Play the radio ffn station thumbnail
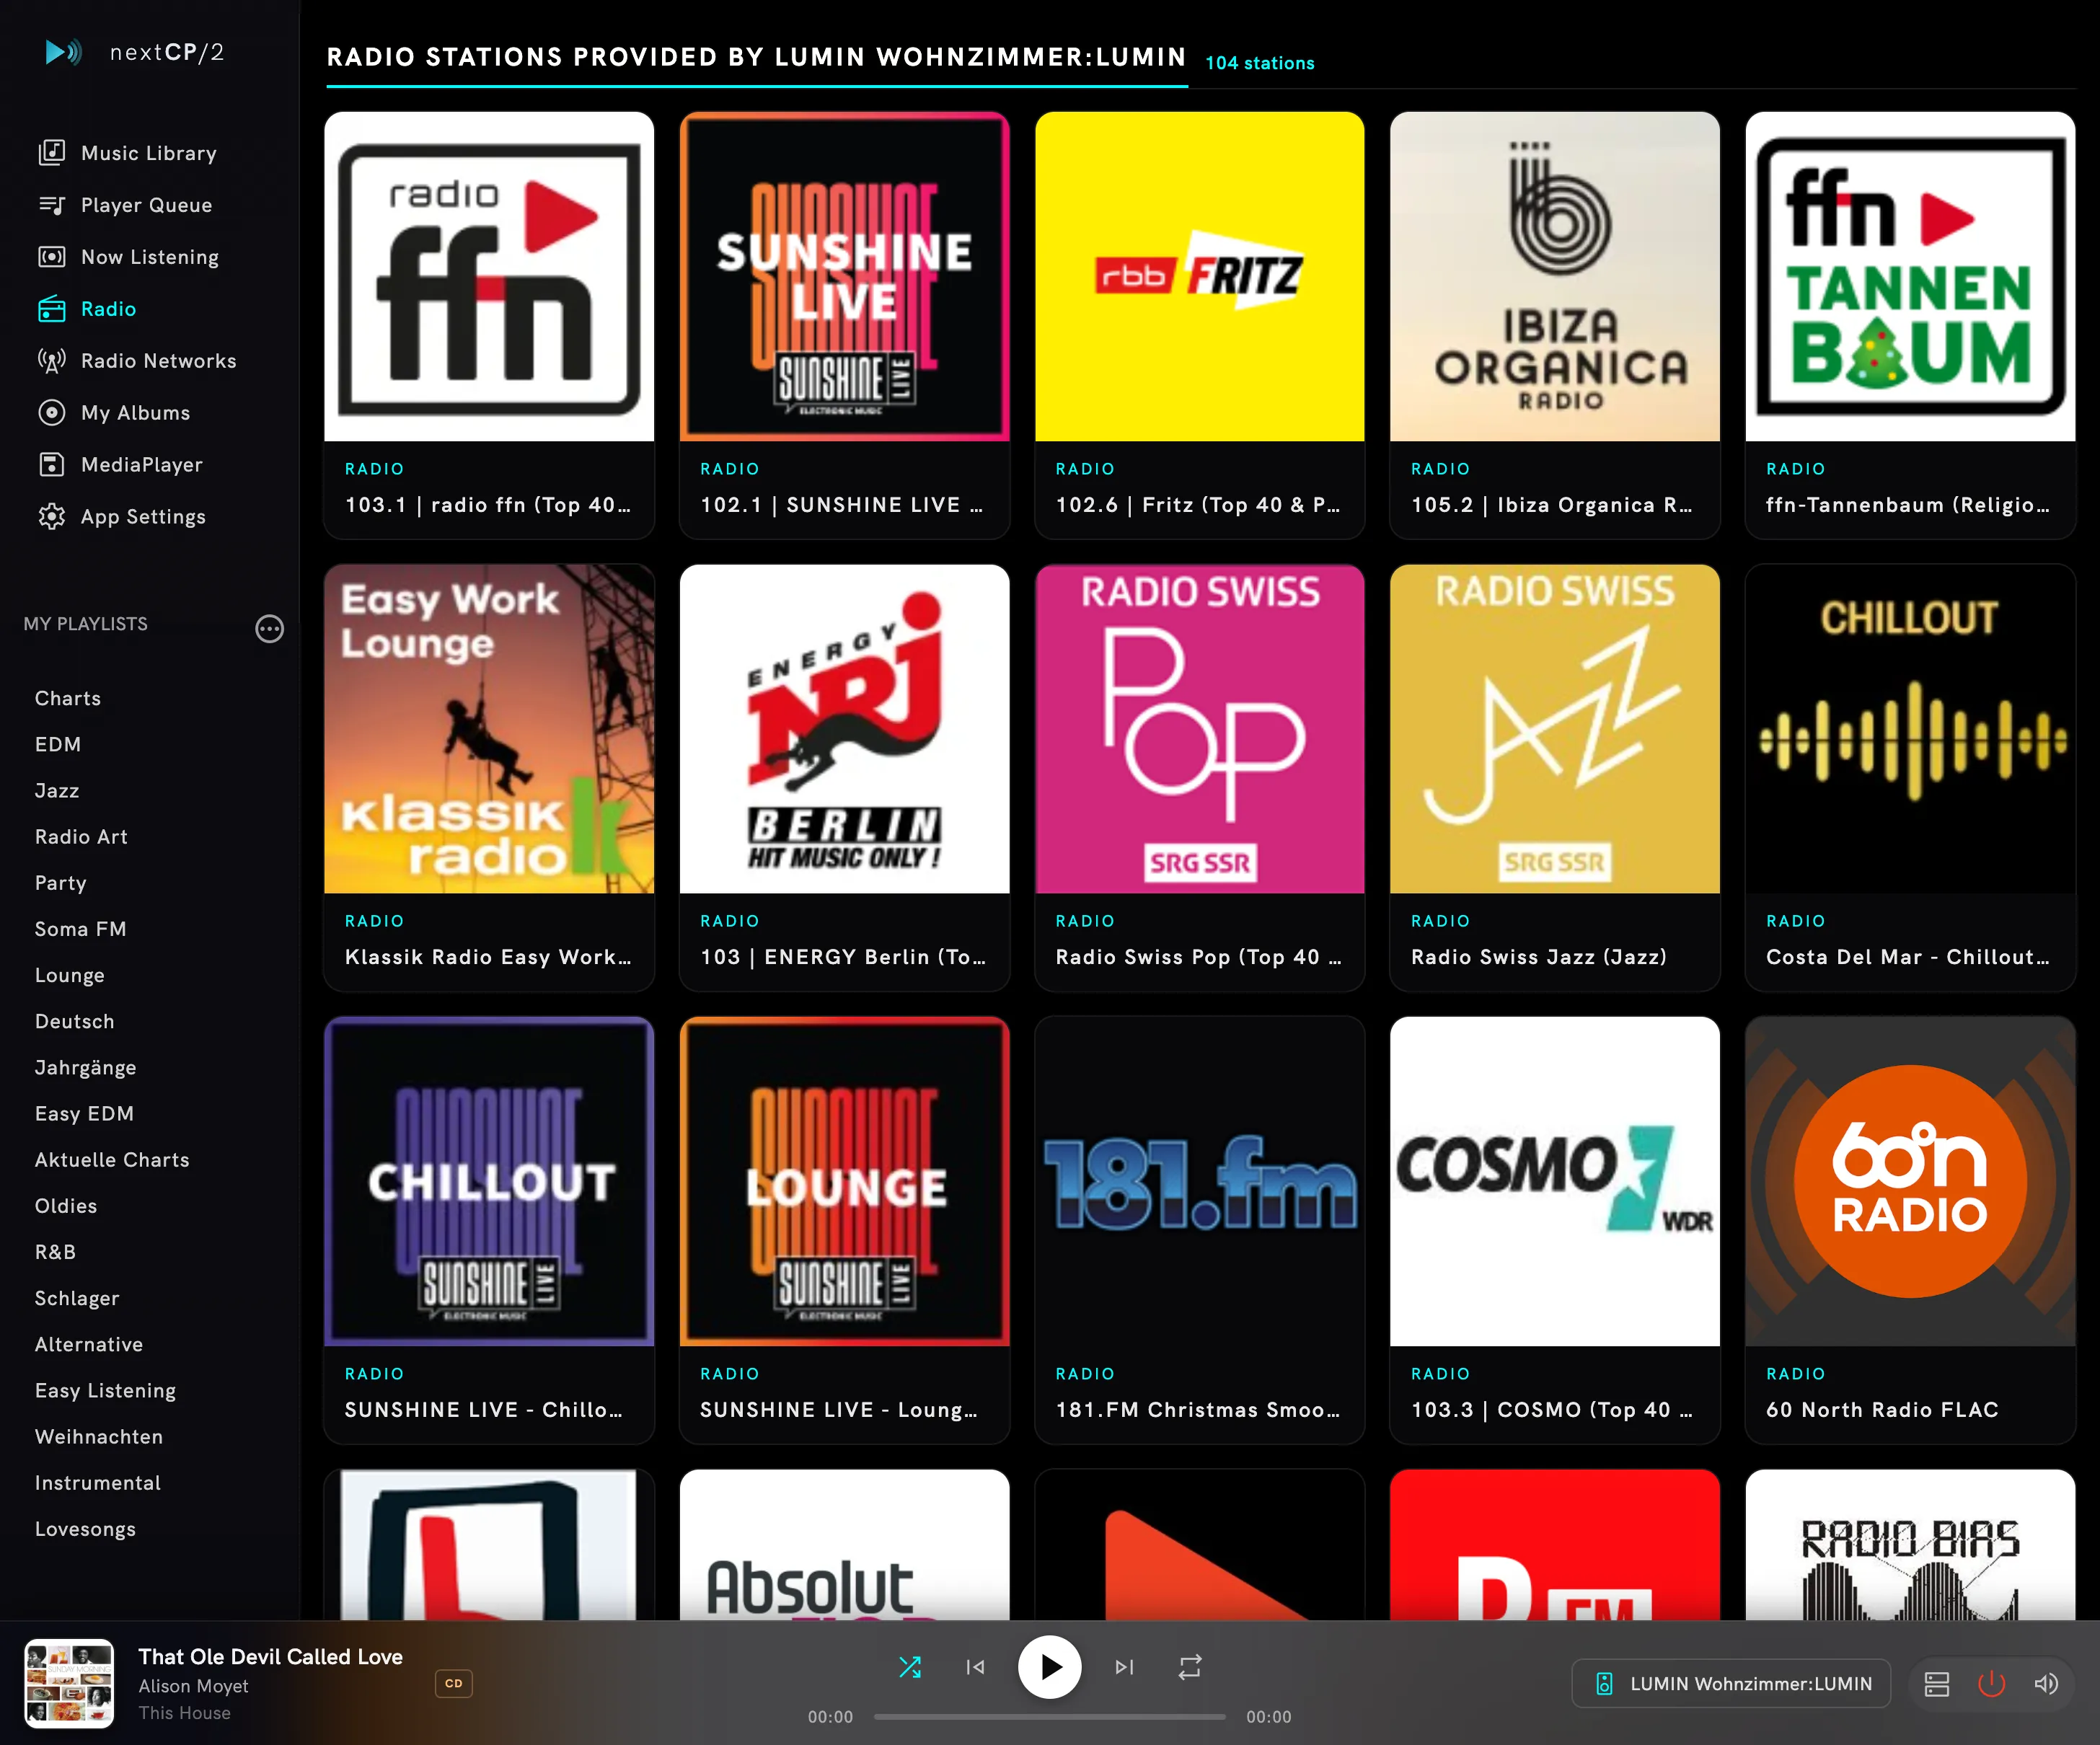The width and height of the screenshot is (2100, 1745). click(489, 276)
